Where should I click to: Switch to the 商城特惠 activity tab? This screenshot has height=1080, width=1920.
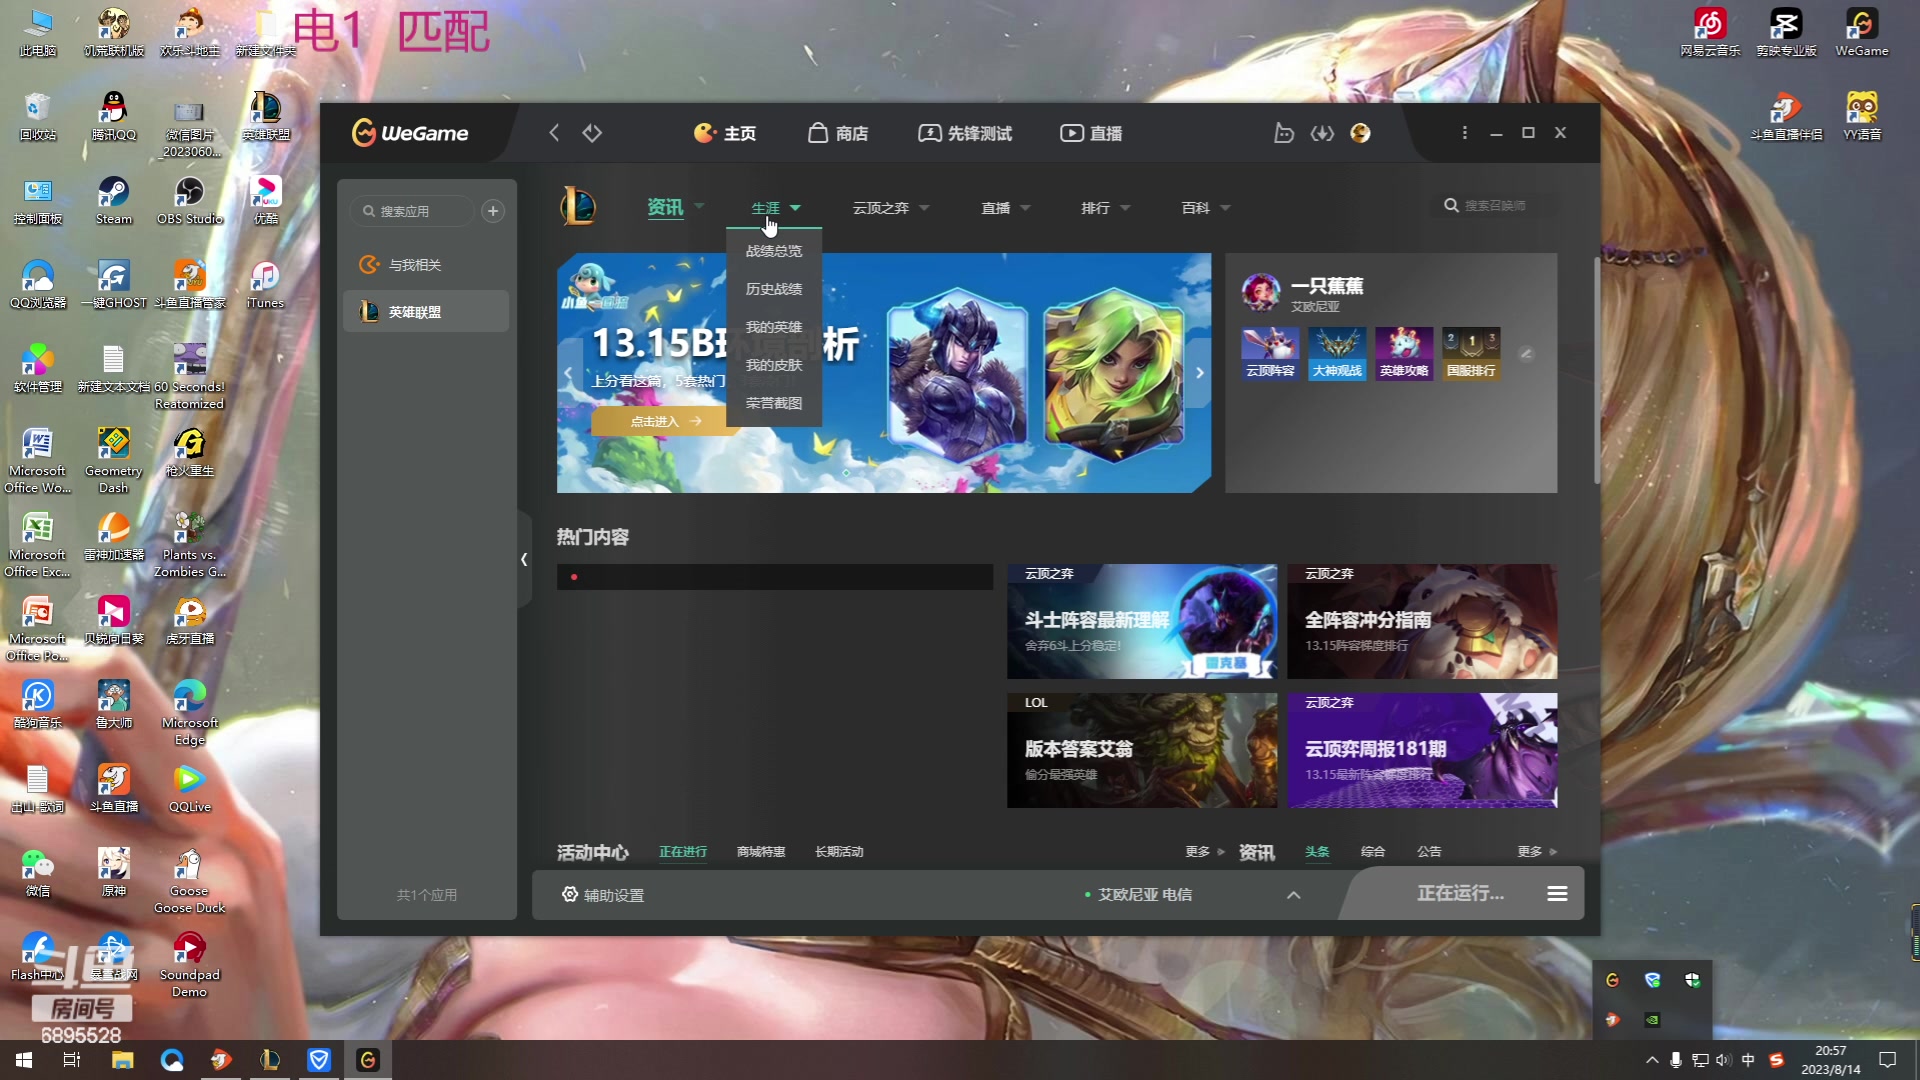tap(761, 852)
